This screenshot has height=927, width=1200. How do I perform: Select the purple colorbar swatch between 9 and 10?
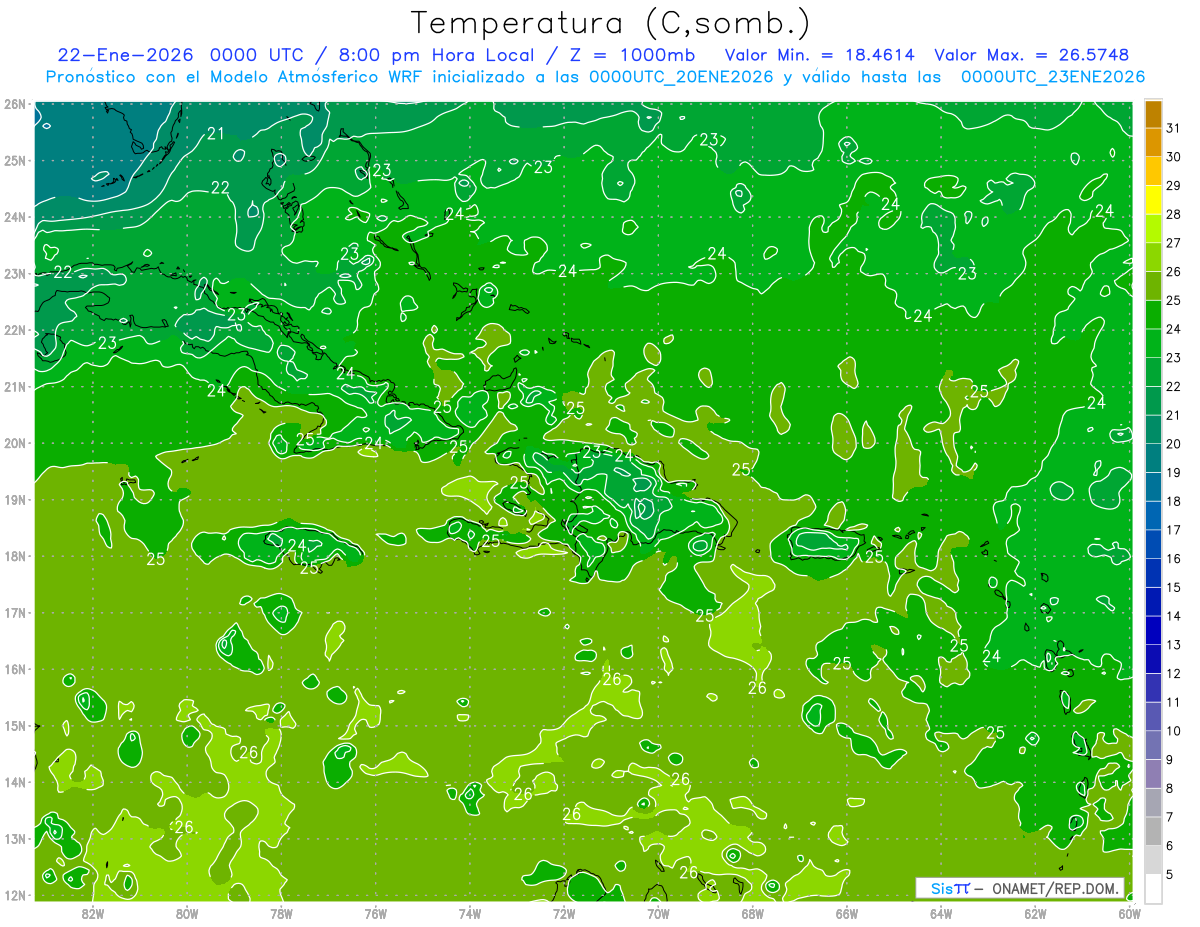[x=1153, y=745]
